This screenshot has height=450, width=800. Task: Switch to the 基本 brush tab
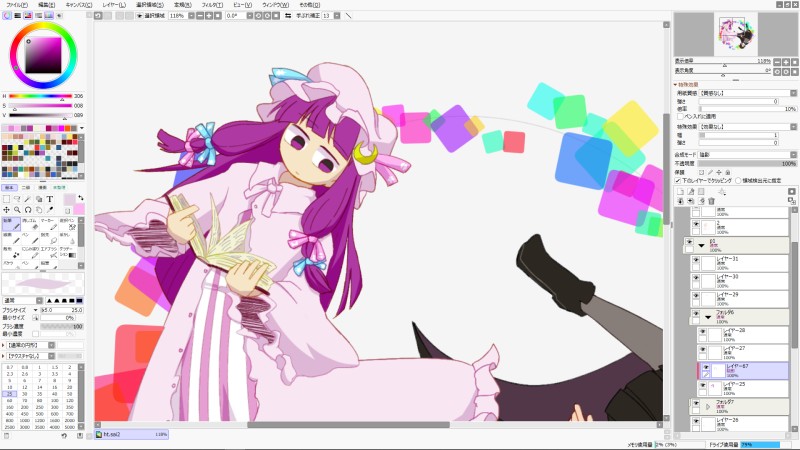[x=9, y=188]
